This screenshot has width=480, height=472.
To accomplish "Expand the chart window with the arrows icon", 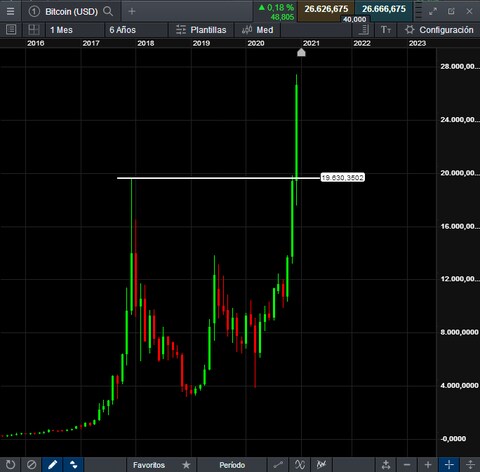I will [x=433, y=11].
